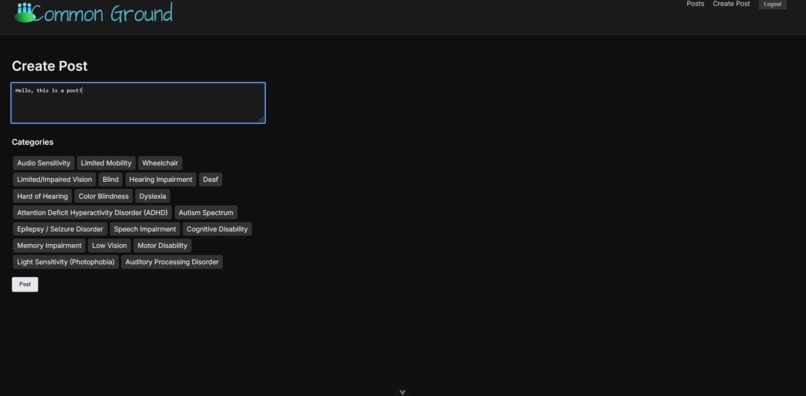Choose the Autism Spectrum category

pos(206,212)
